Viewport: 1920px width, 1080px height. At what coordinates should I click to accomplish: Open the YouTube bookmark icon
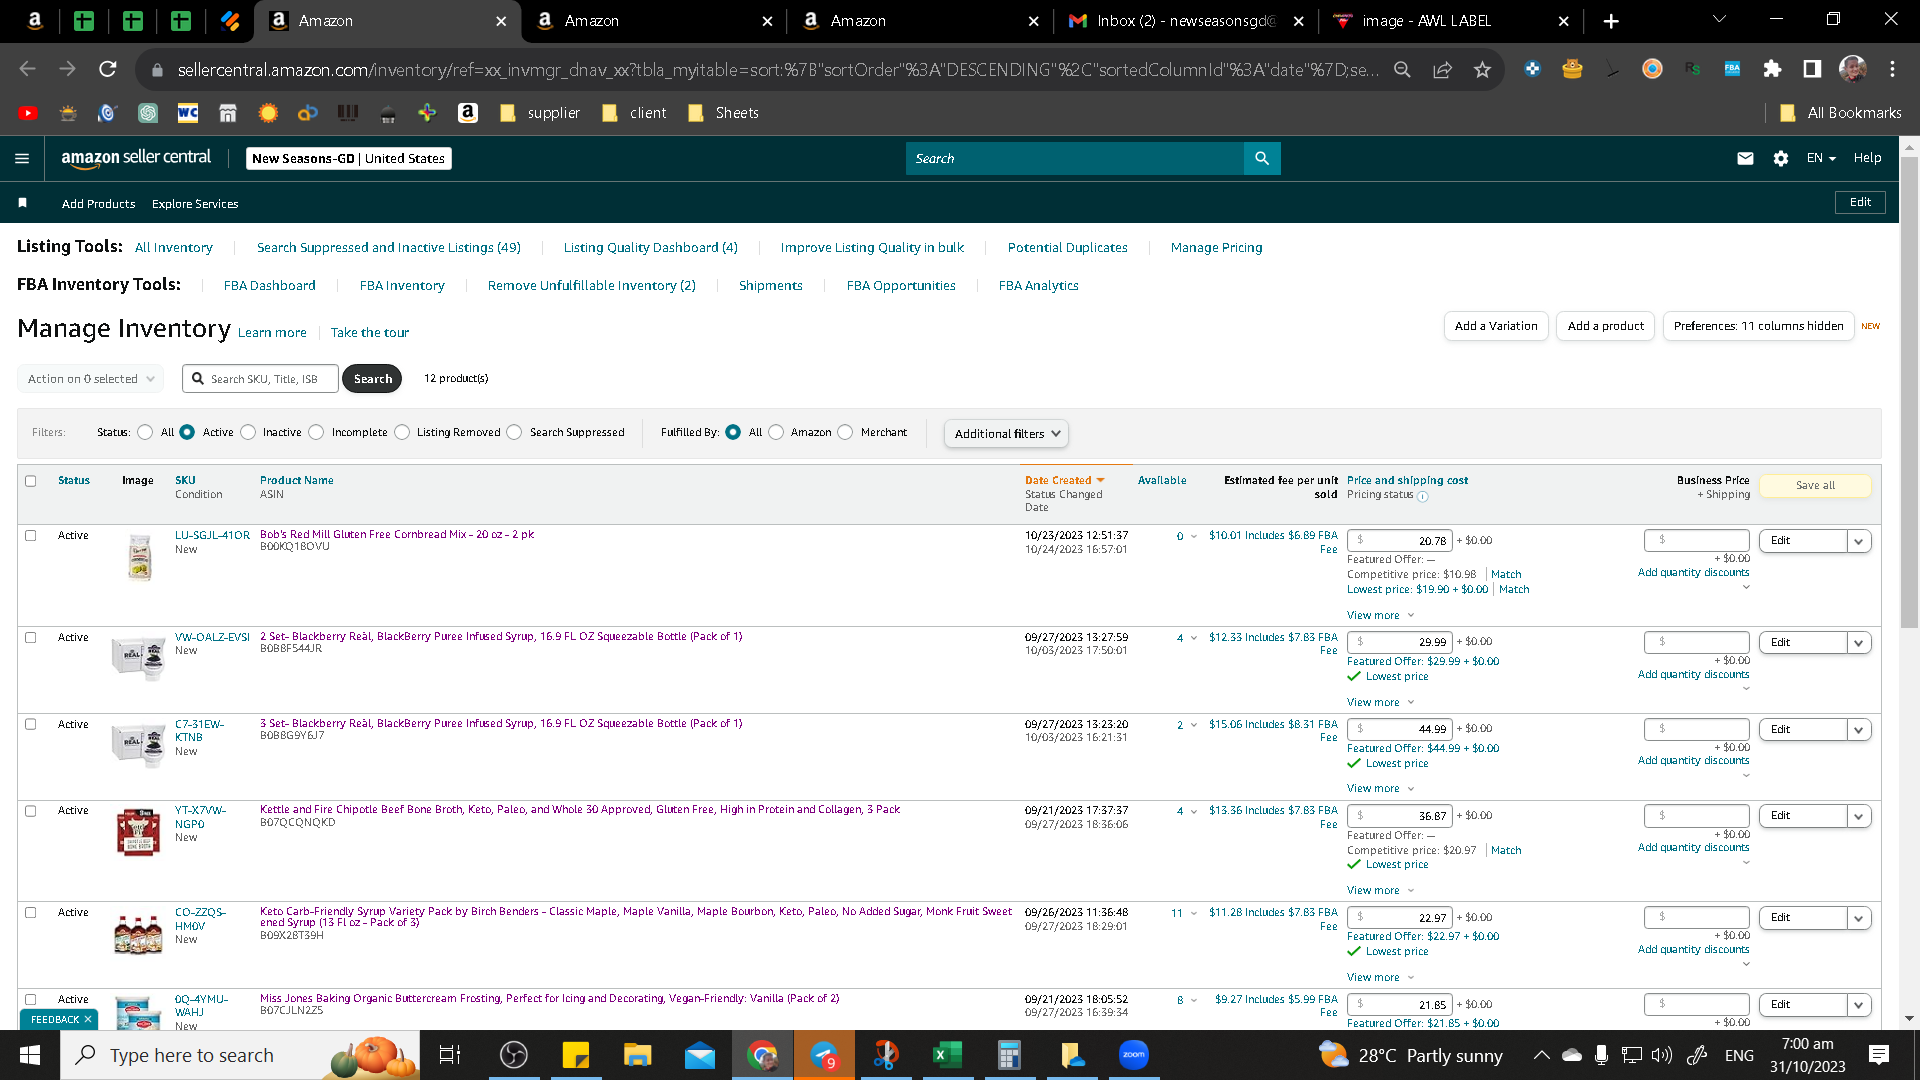click(x=28, y=113)
